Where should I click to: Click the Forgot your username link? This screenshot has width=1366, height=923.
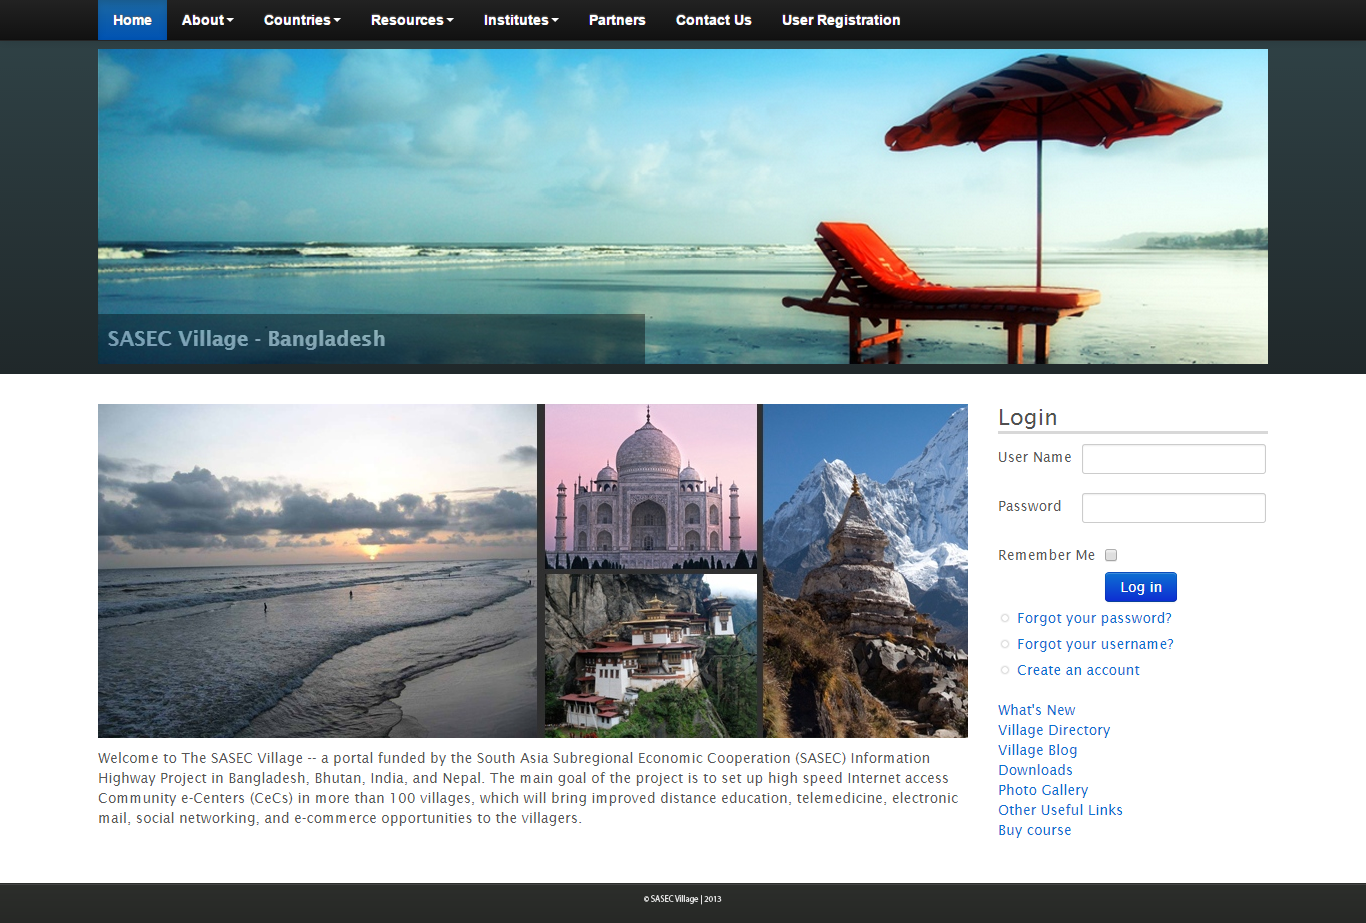[x=1095, y=644]
